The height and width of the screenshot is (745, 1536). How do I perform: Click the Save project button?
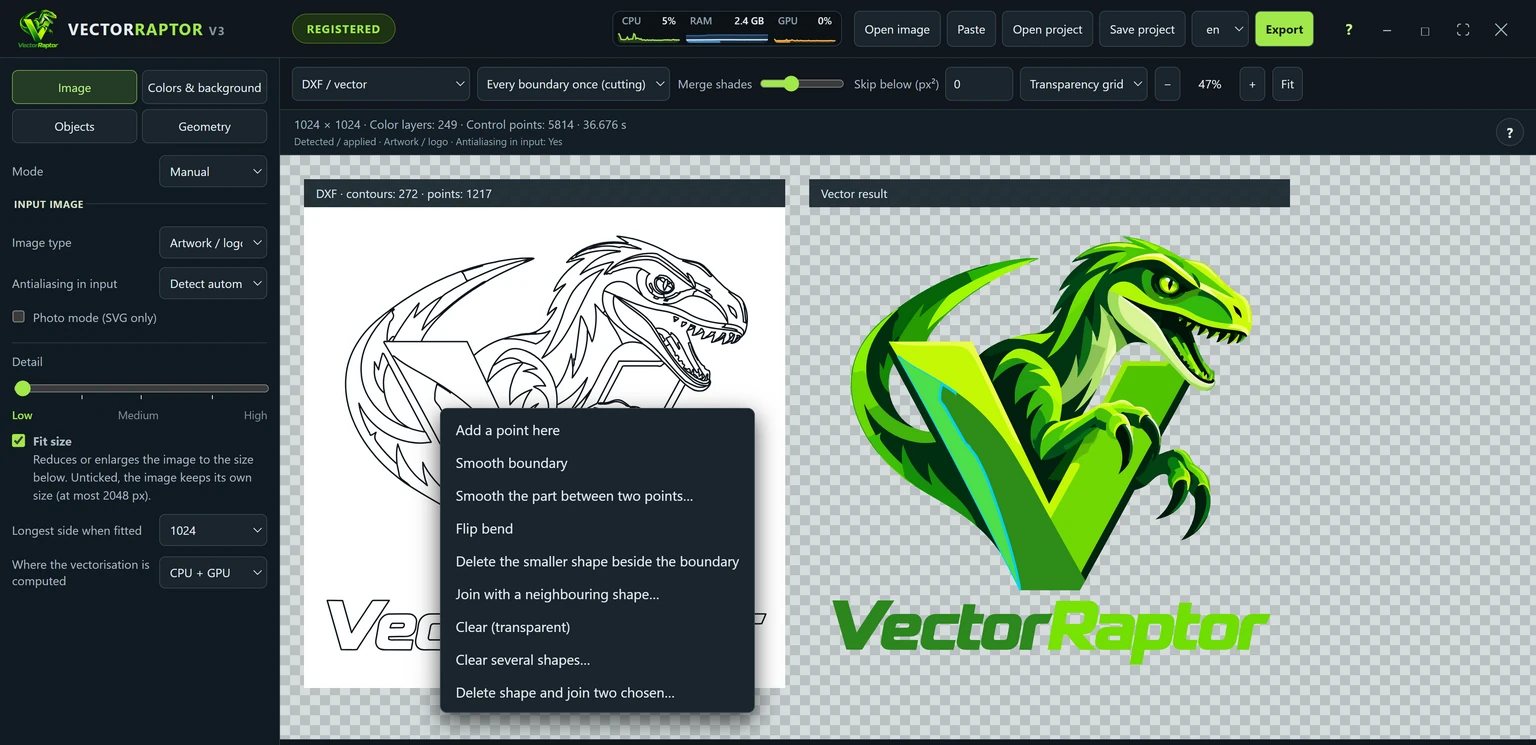pyautogui.click(x=1142, y=29)
